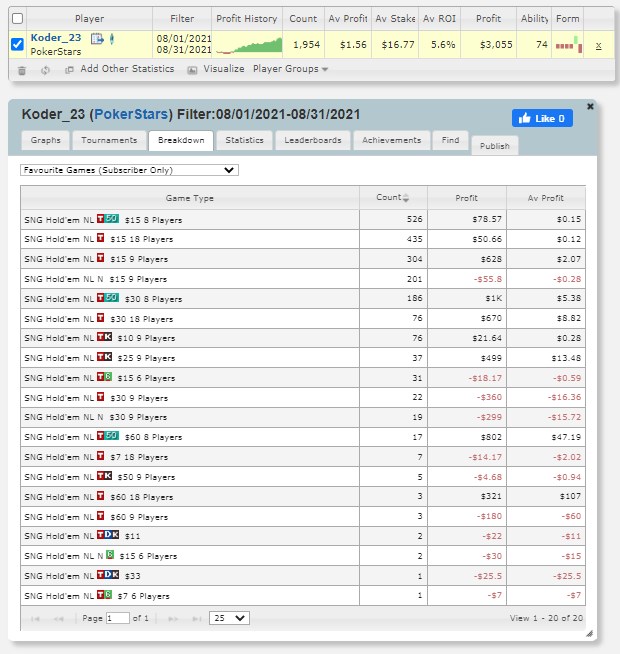Click the last page pager icon

click(197, 619)
